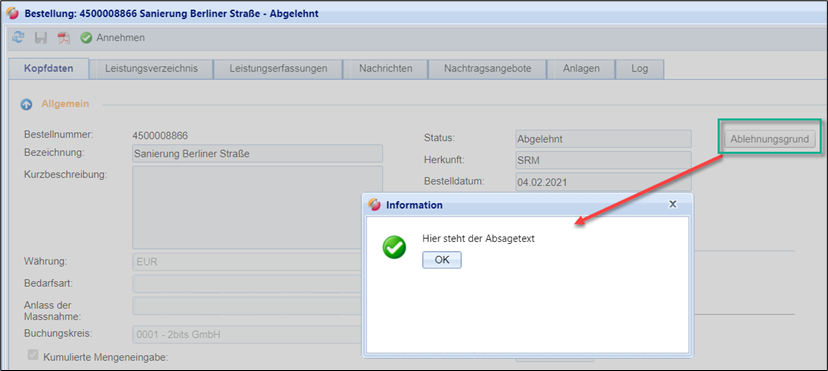
Task: Open the Anlagen tab
Action: click(x=581, y=69)
